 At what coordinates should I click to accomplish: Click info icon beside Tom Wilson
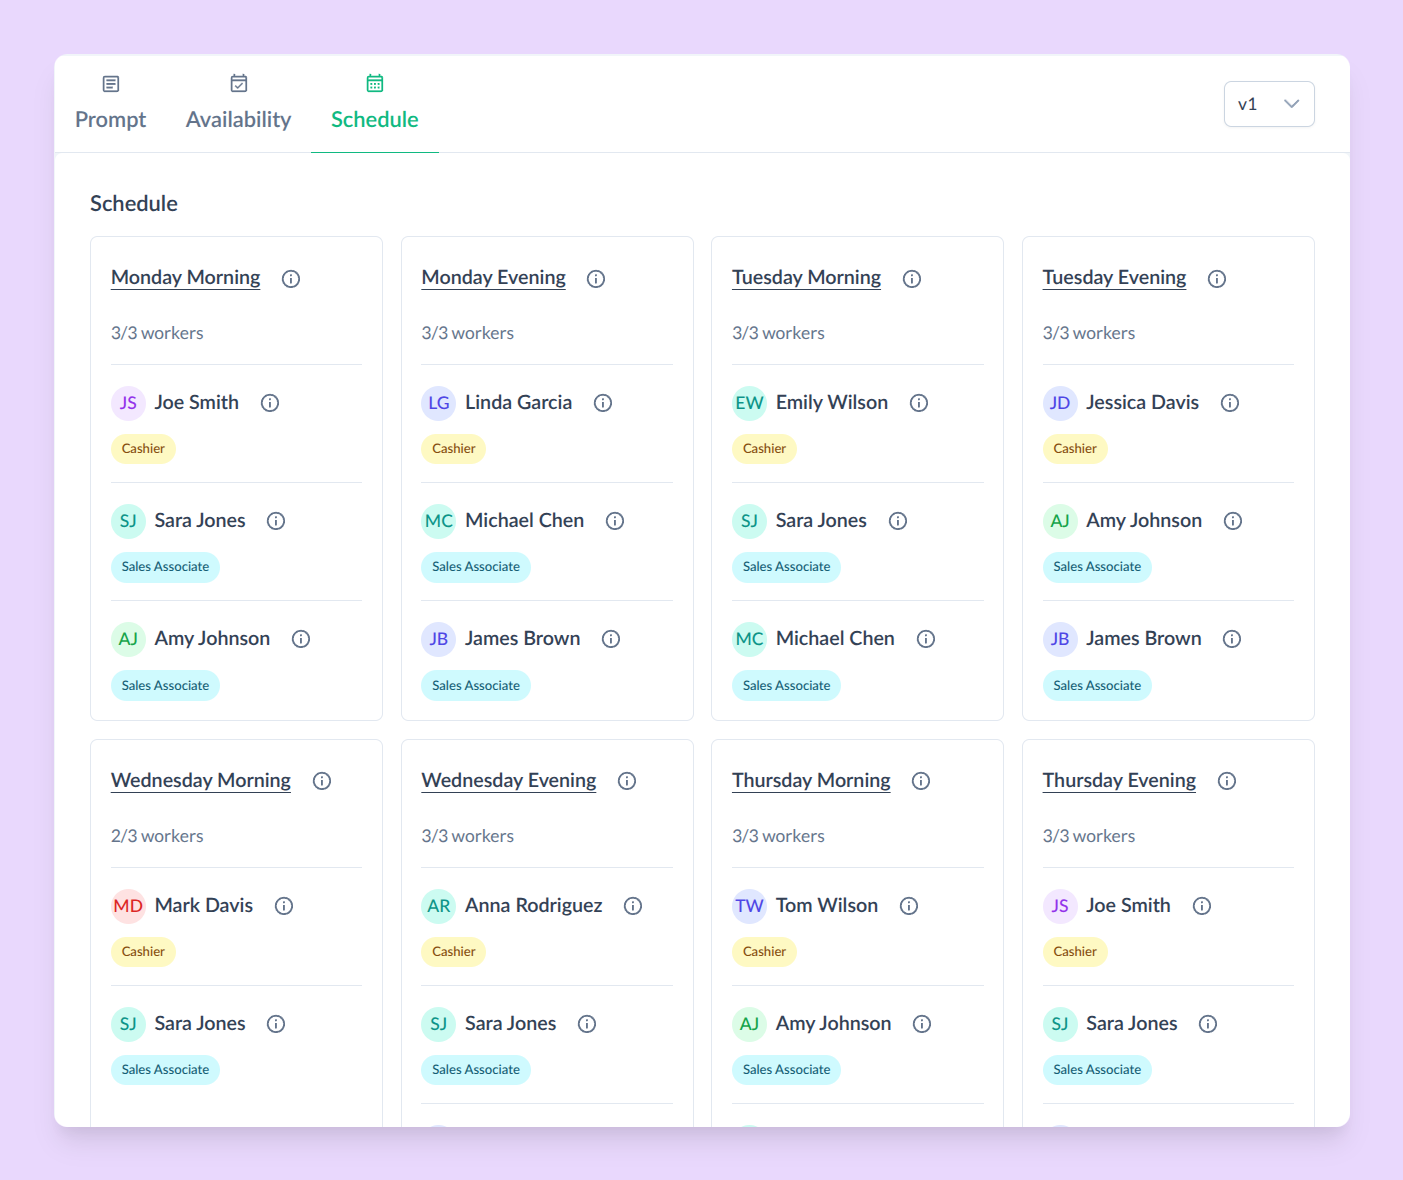909,906
